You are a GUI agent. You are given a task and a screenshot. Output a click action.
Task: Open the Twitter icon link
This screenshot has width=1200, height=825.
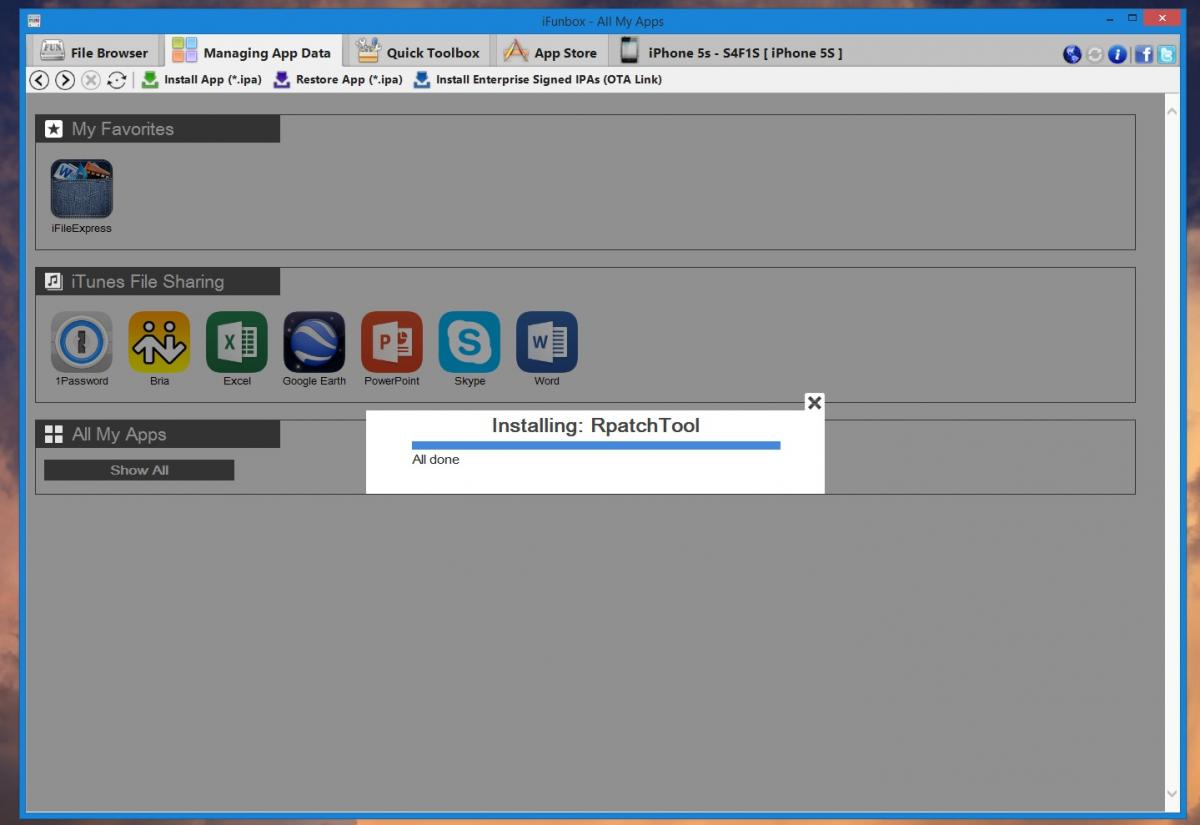pyautogui.click(x=1167, y=54)
